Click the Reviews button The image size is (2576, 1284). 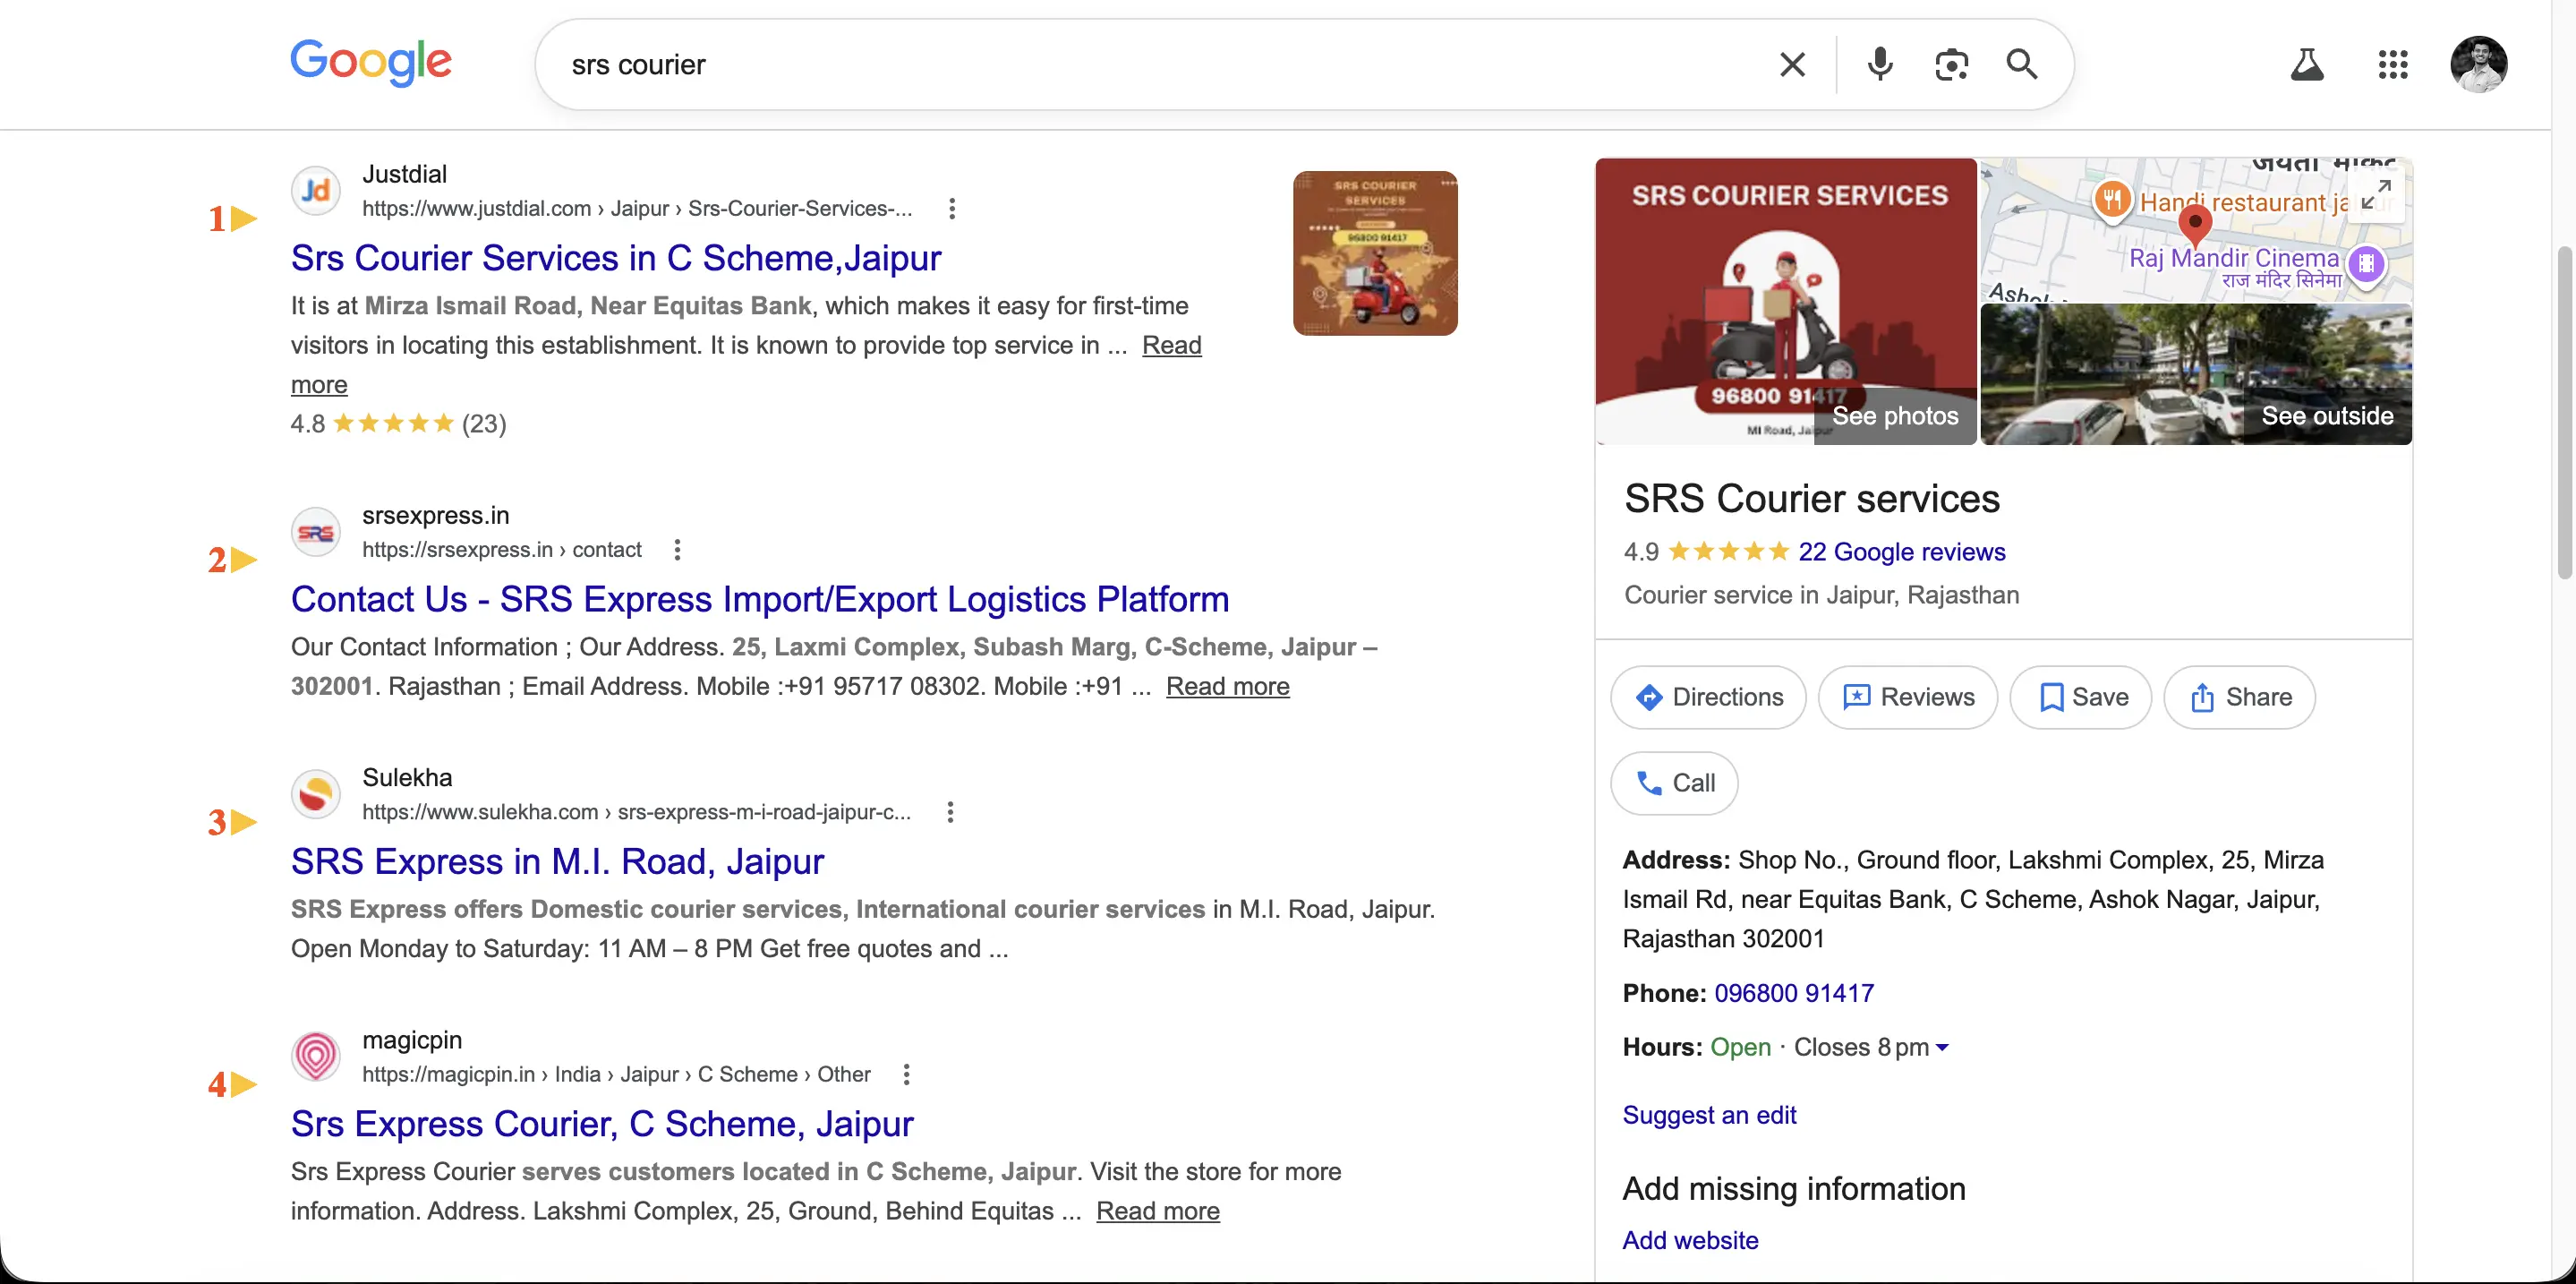(x=1907, y=697)
